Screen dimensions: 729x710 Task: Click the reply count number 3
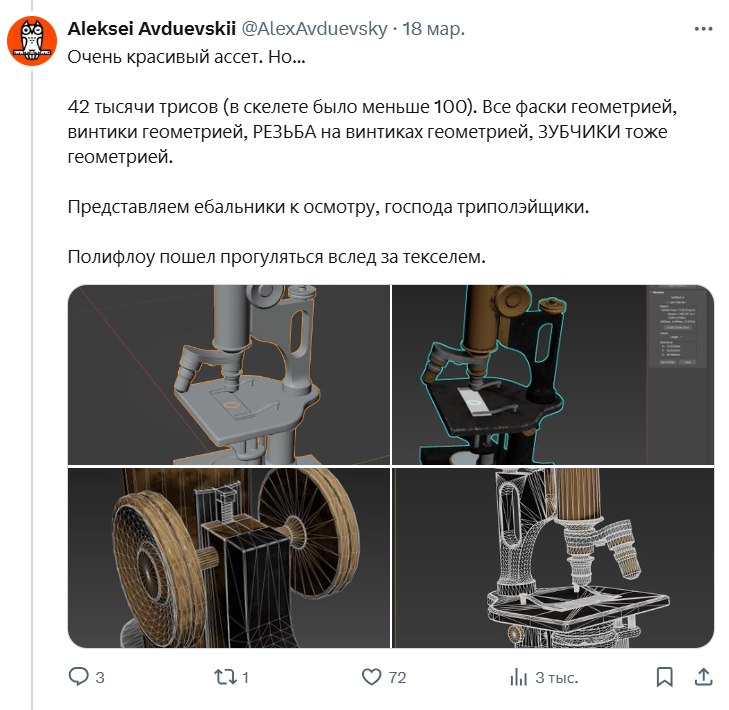100,678
